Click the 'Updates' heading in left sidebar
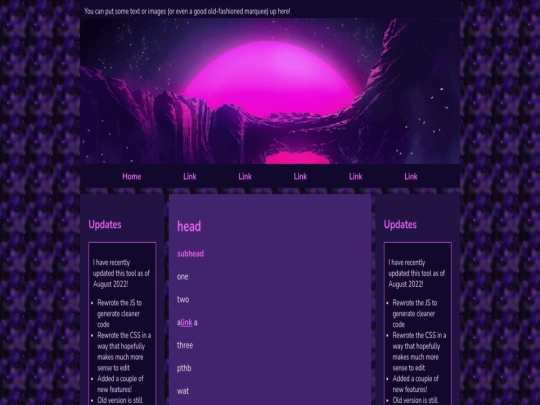This screenshot has width=540, height=405. [x=105, y=225]
